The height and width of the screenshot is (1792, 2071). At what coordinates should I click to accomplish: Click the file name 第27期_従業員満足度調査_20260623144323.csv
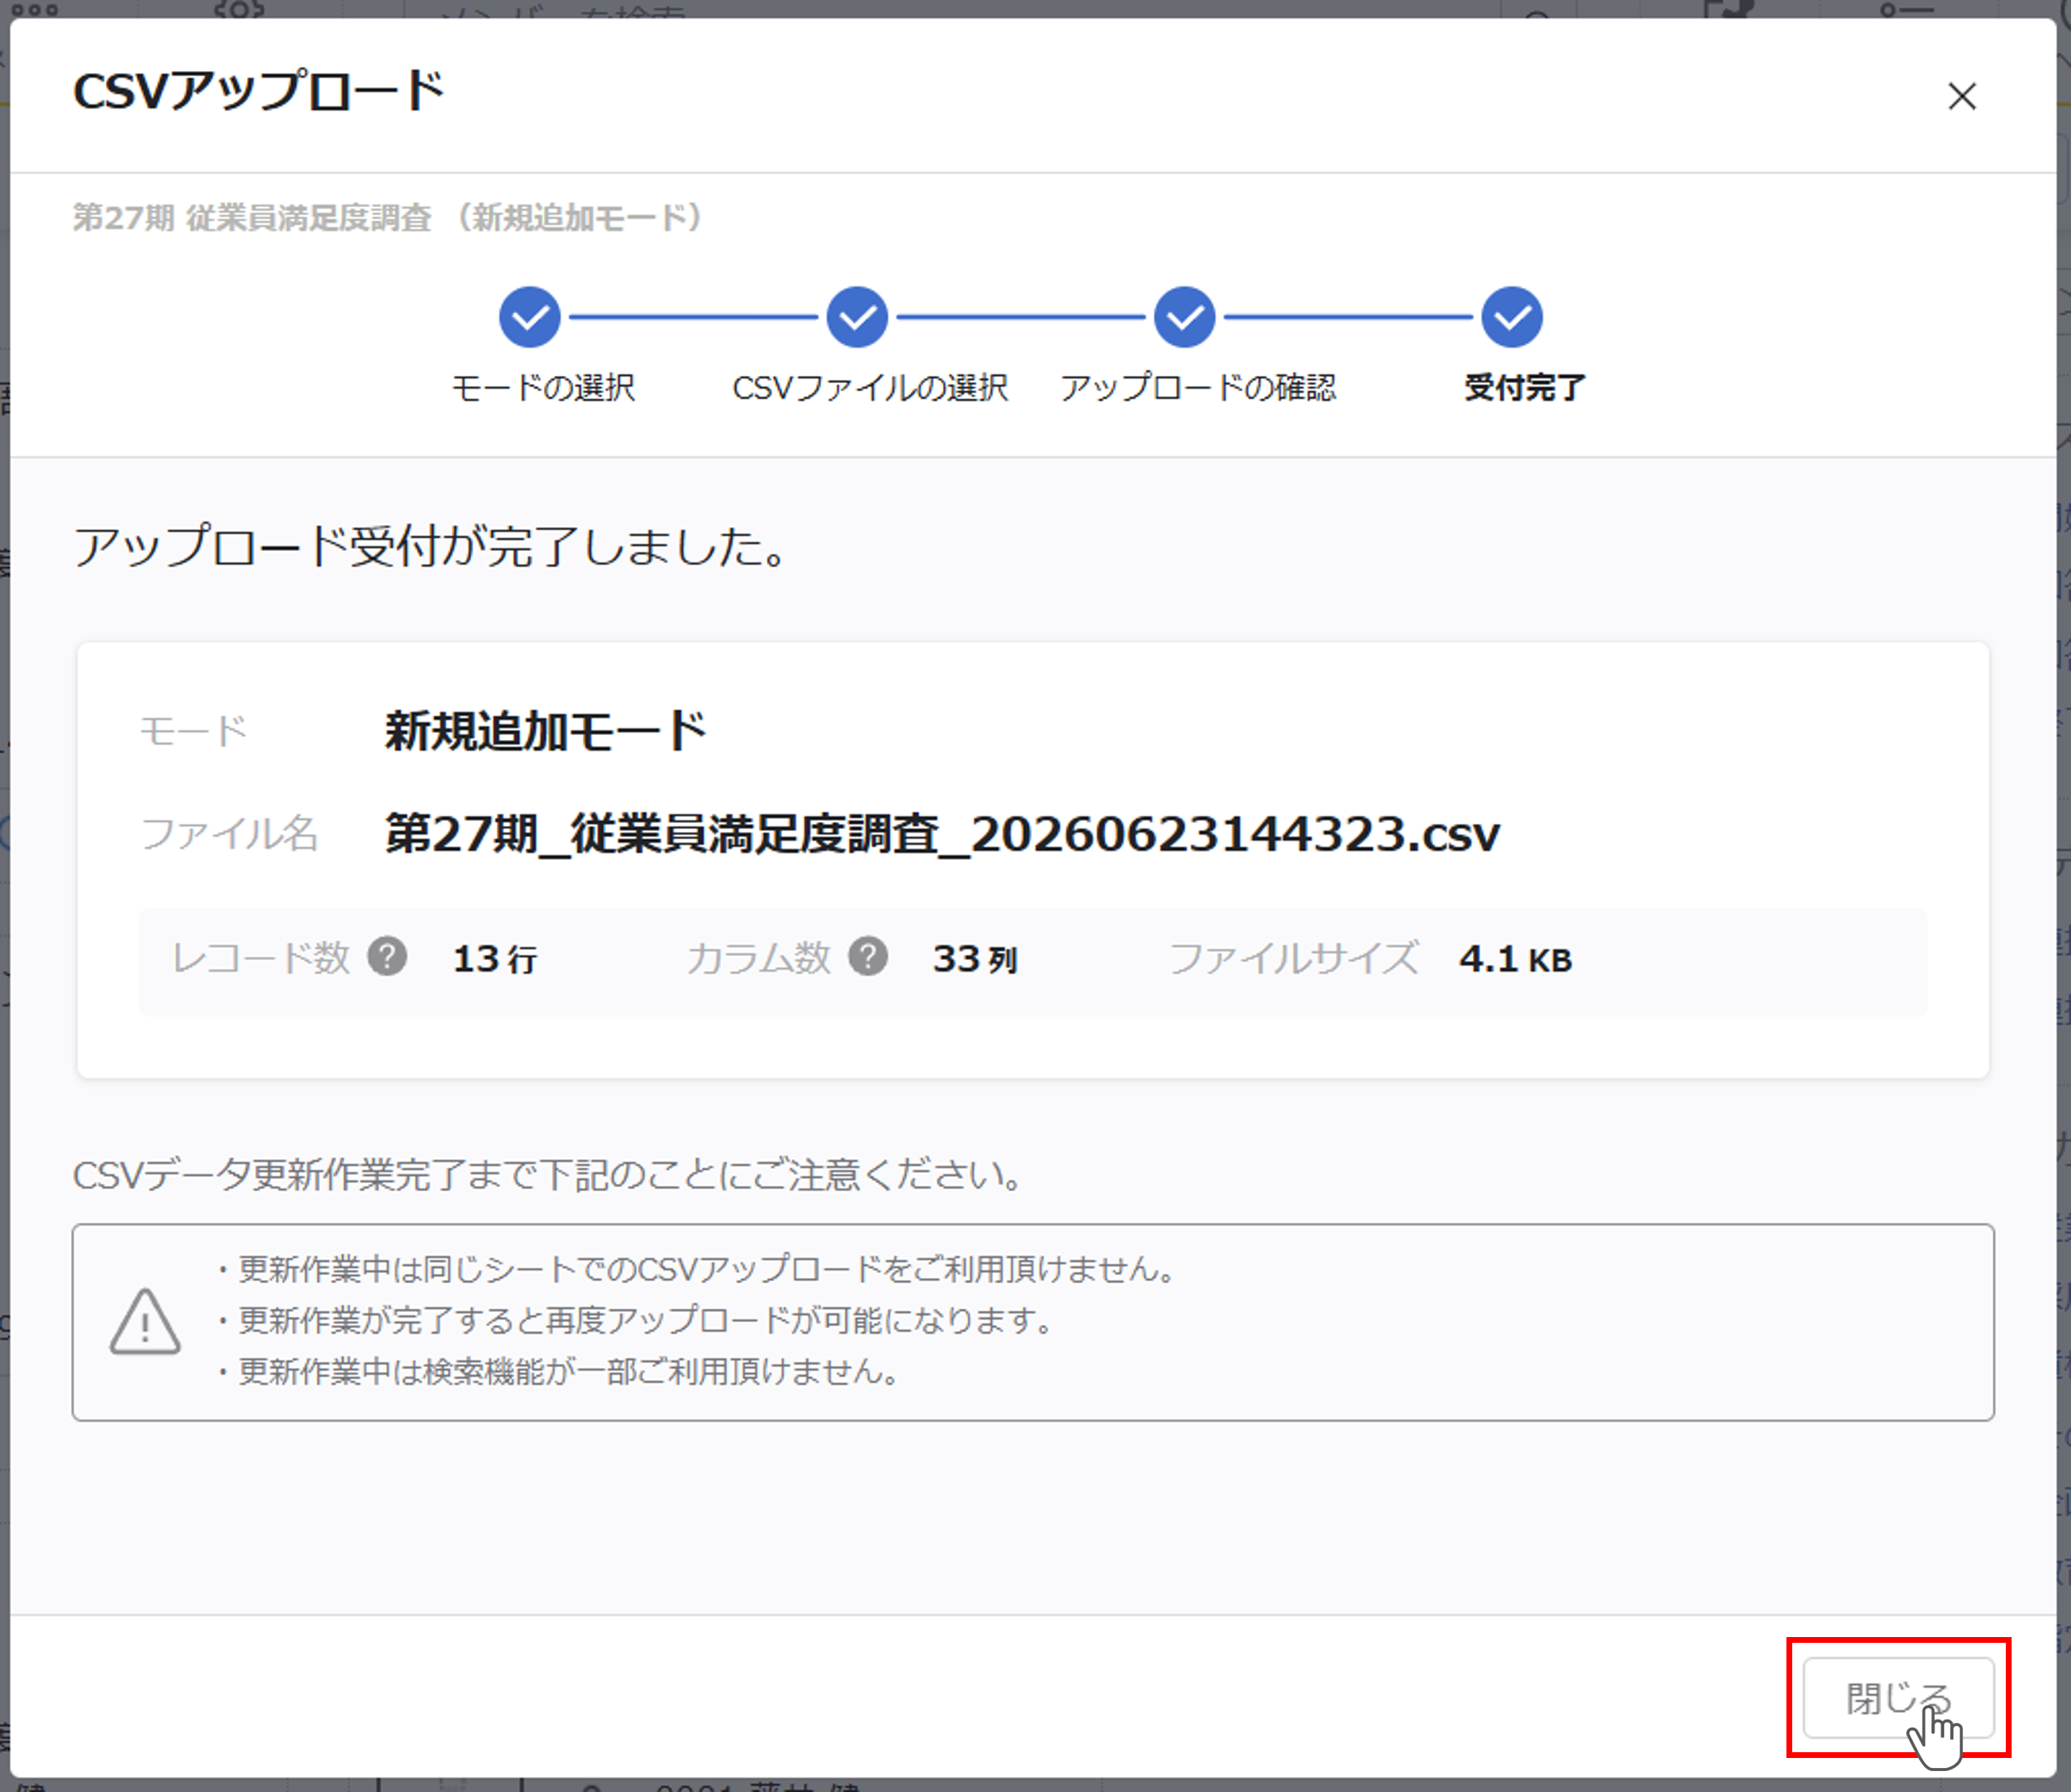(x=942, y=833)
